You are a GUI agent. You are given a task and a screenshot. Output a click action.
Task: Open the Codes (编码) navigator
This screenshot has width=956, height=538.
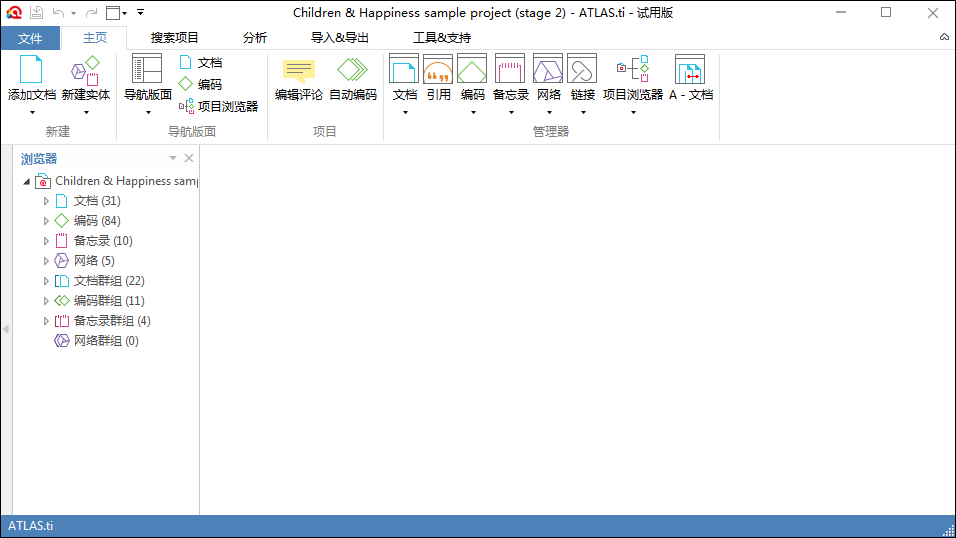201,84
